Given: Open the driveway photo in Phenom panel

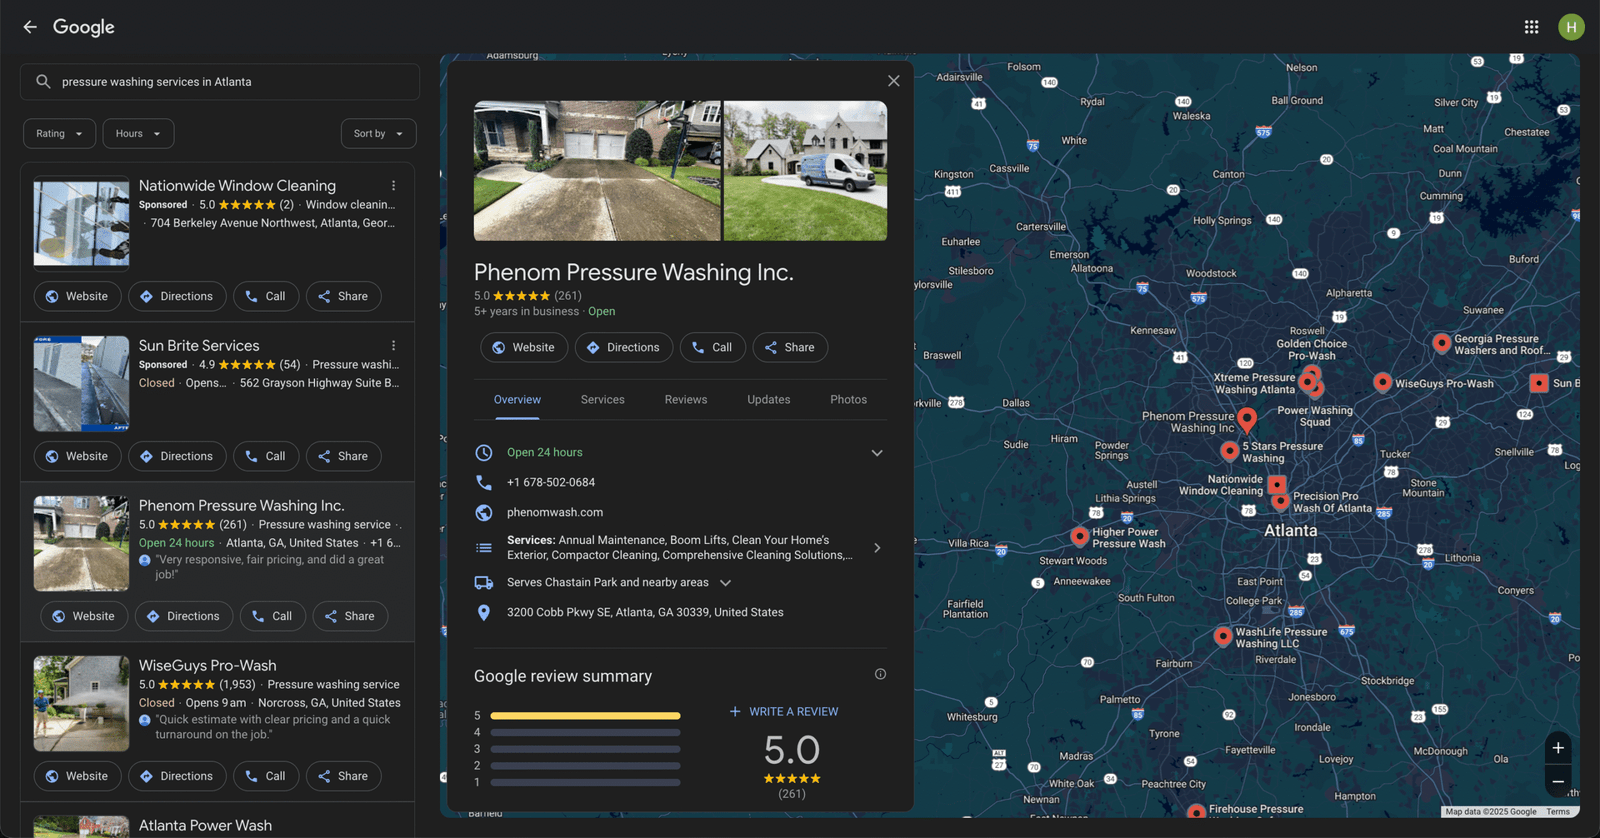Looking at the screenshot, I should click(x=597, y=171).
